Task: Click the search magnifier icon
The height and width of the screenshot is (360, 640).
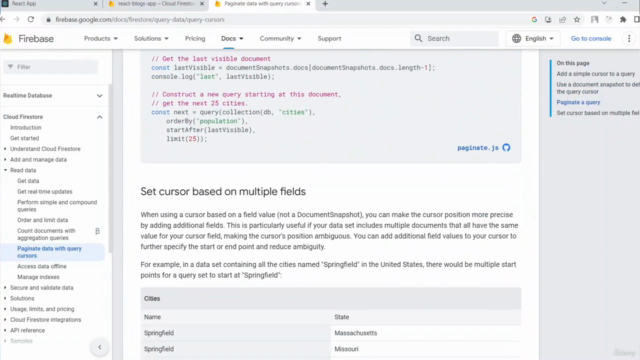Action: point(418,38)
